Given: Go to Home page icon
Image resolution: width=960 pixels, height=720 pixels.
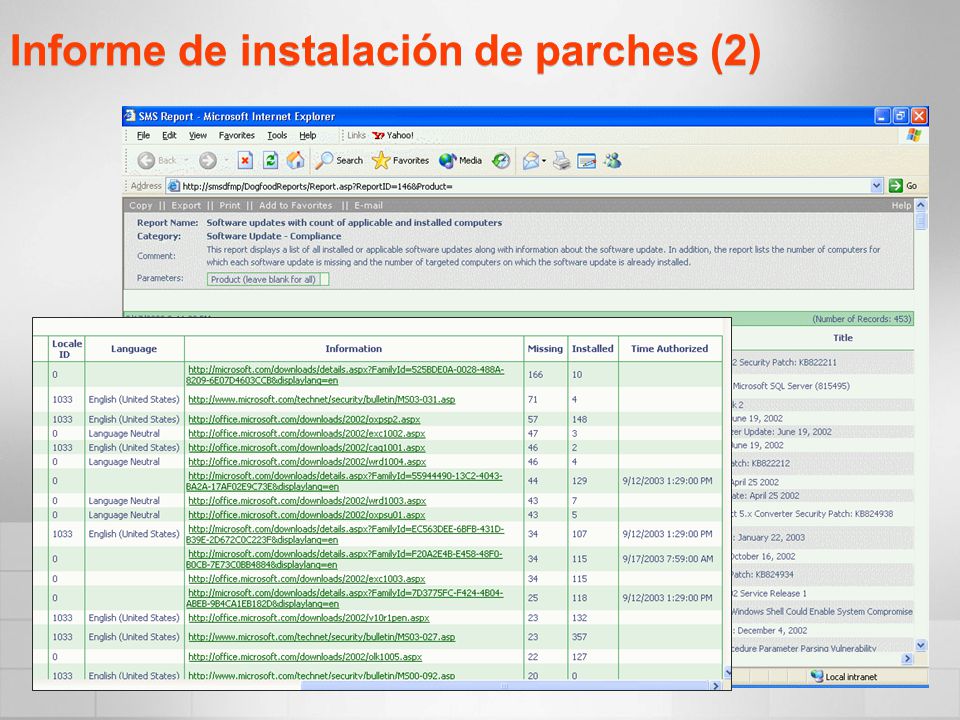Looking at the screenshot, I should click(x=295, y=160).
